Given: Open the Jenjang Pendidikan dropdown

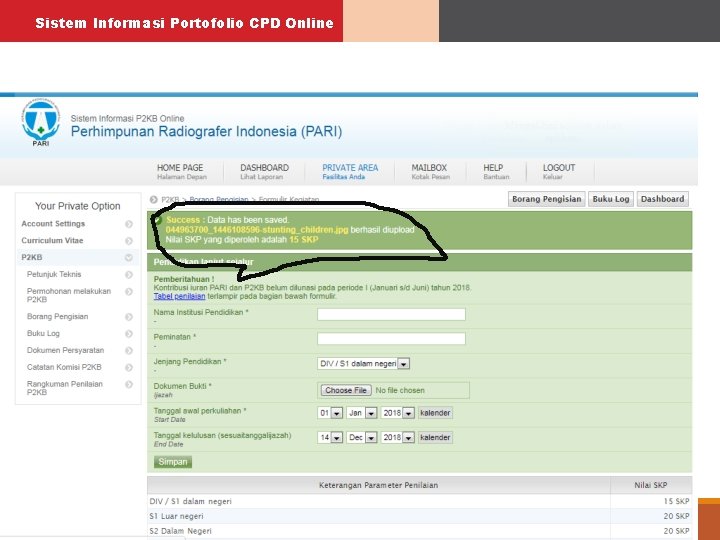Looking at the screenshot, I should click(363, 364).
